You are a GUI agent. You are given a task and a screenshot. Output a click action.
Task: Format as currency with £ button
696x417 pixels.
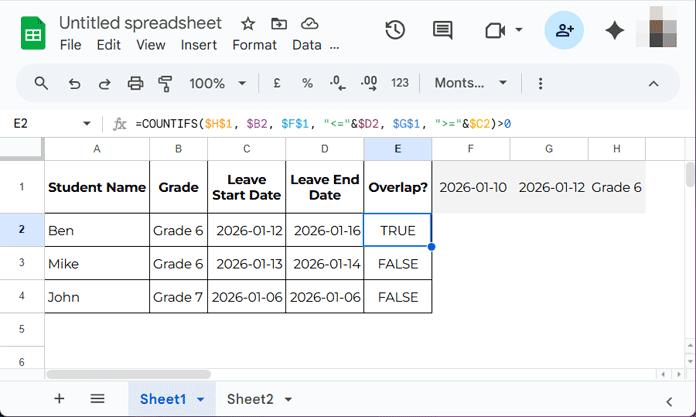pyautogui.click(x=277, y=83)
